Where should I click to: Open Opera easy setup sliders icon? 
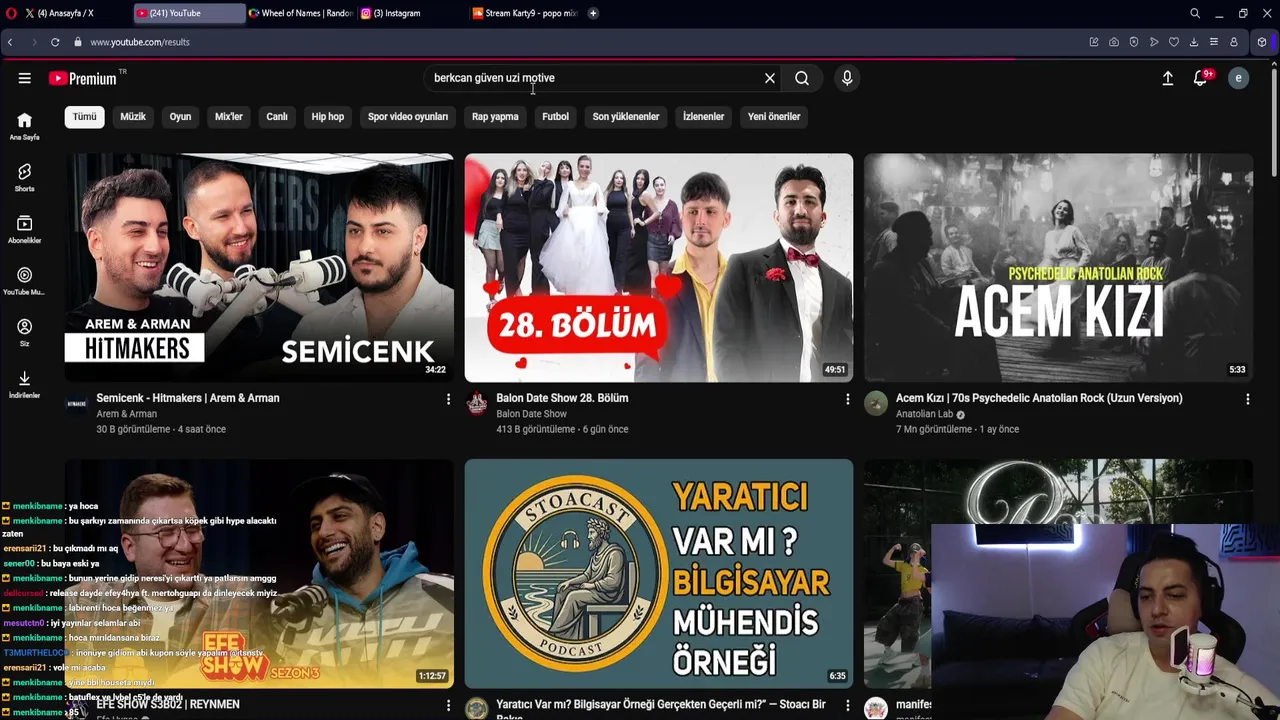point(1214,42)
